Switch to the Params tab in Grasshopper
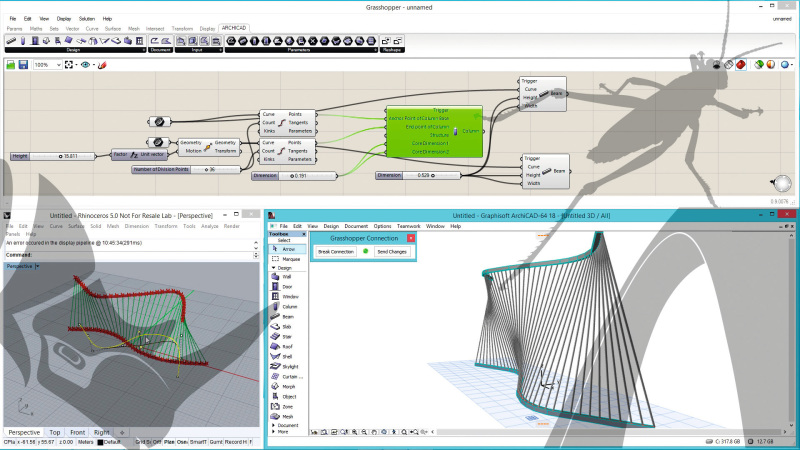Screen dimensions: 800x450 (x=14, y=29)
